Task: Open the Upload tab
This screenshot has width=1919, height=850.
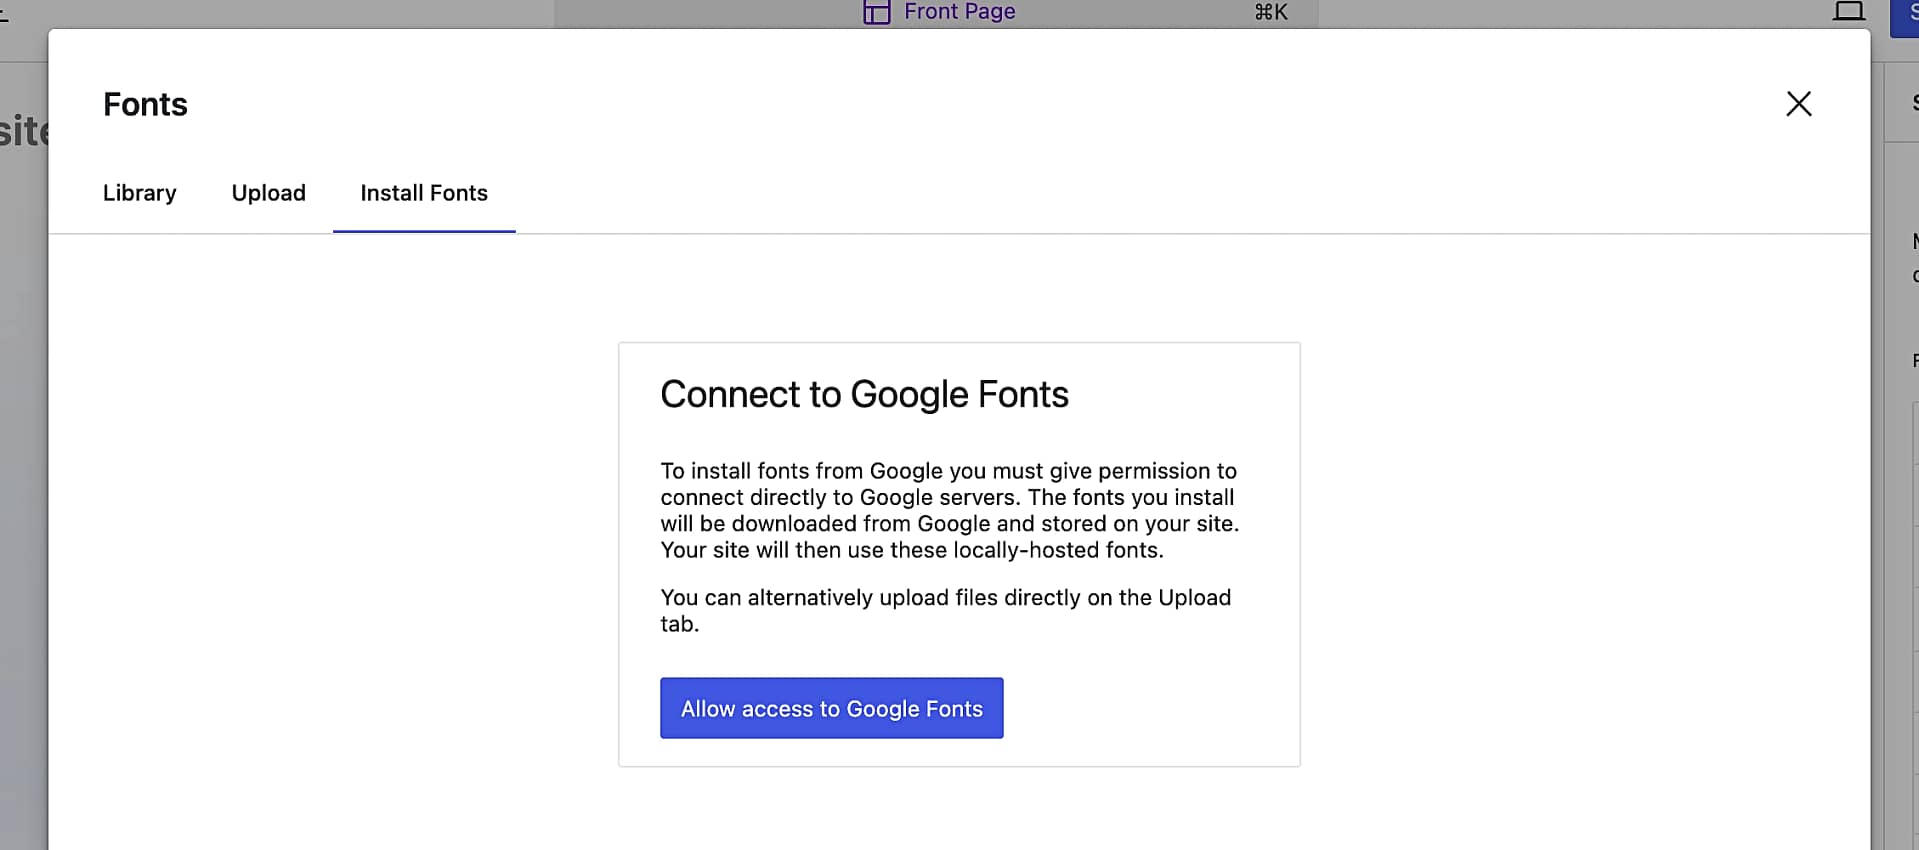Action: pos(269,193)
